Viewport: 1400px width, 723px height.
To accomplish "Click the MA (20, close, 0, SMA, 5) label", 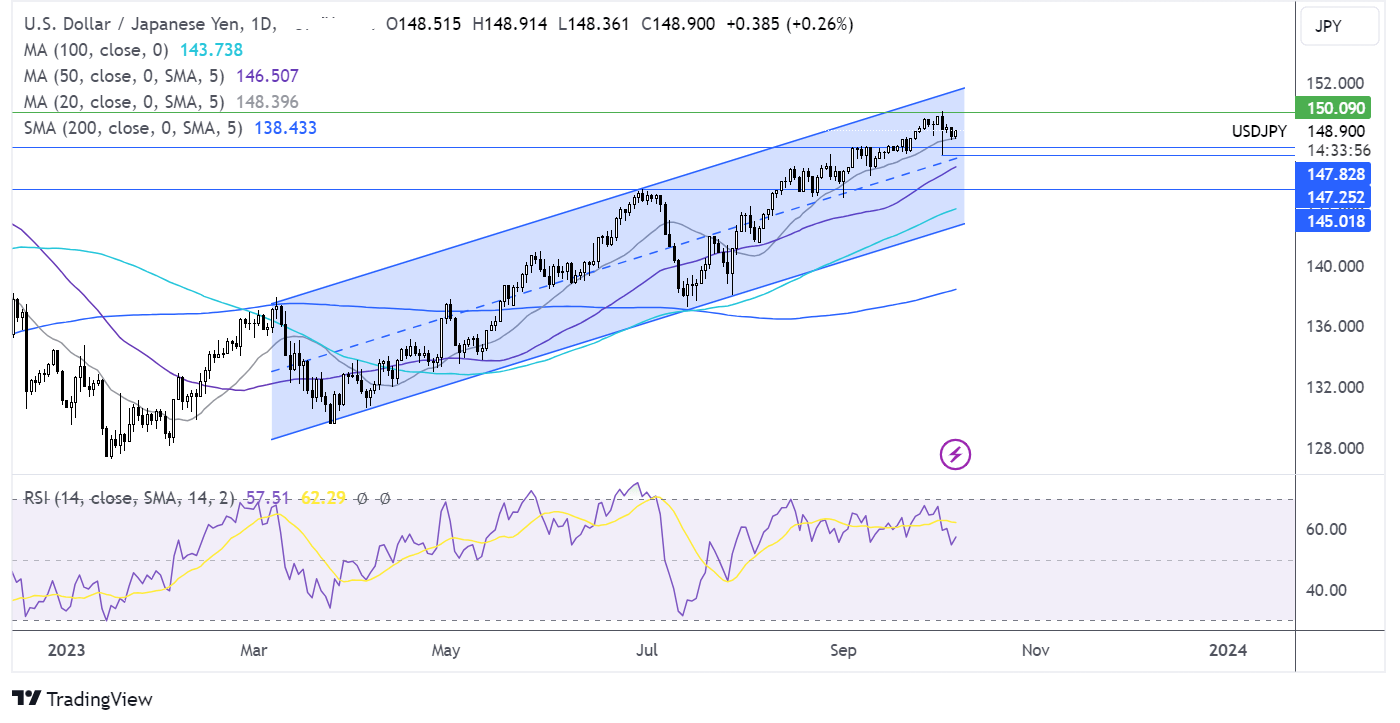I will click(x=125, y=102).
